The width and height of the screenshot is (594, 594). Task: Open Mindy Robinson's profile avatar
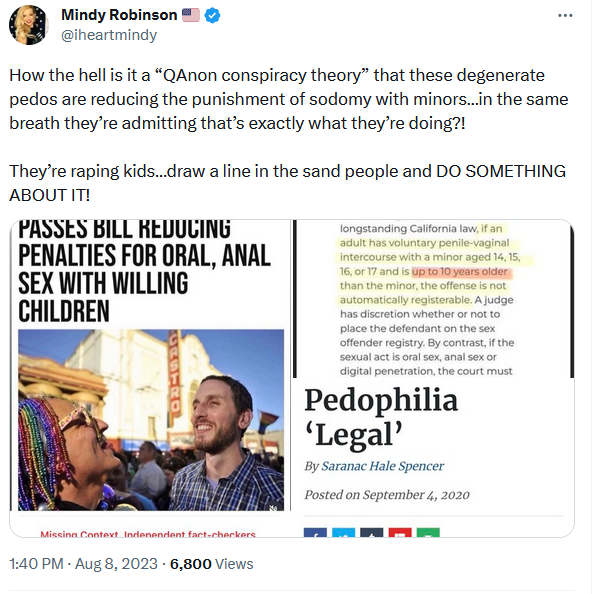coord(29,25)
